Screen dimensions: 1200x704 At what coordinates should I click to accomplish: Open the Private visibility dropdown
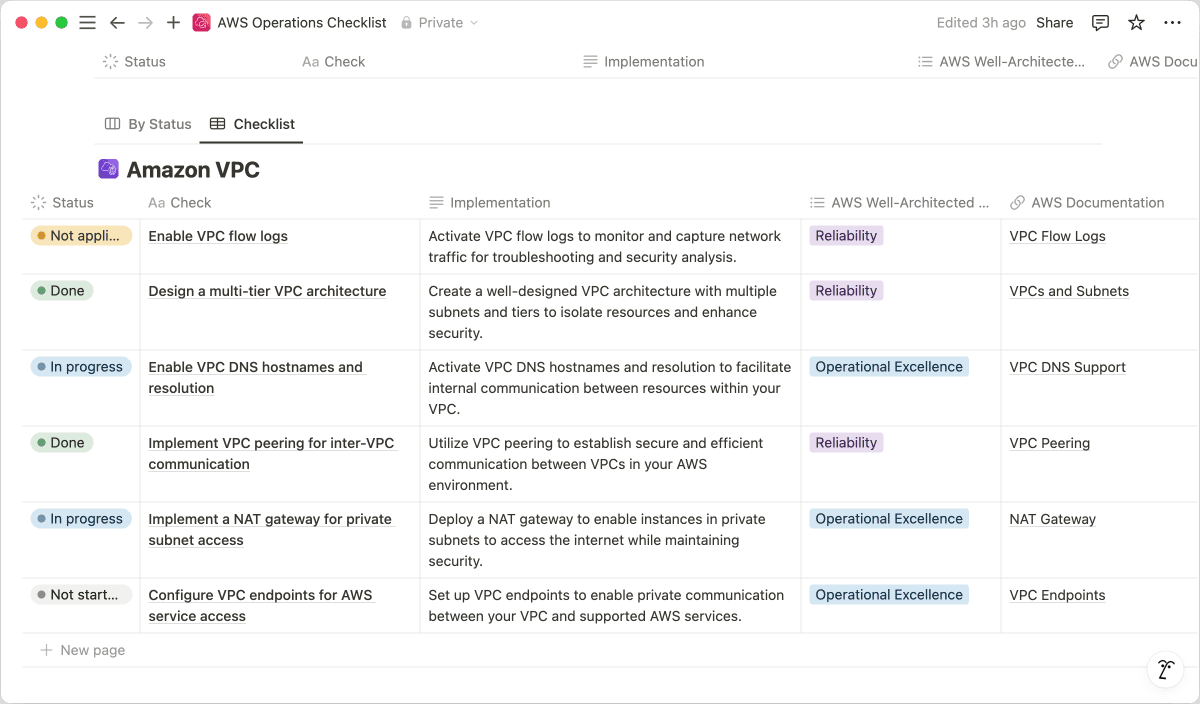coord(439,22)
